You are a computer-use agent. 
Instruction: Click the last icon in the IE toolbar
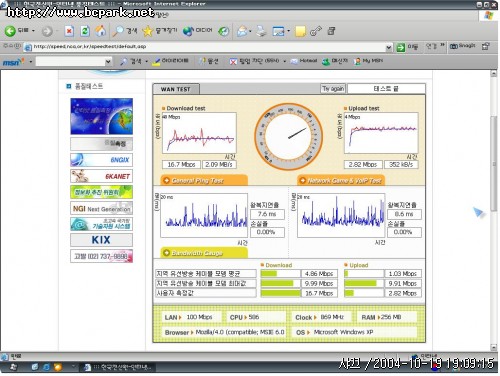(x=331, y=31)
